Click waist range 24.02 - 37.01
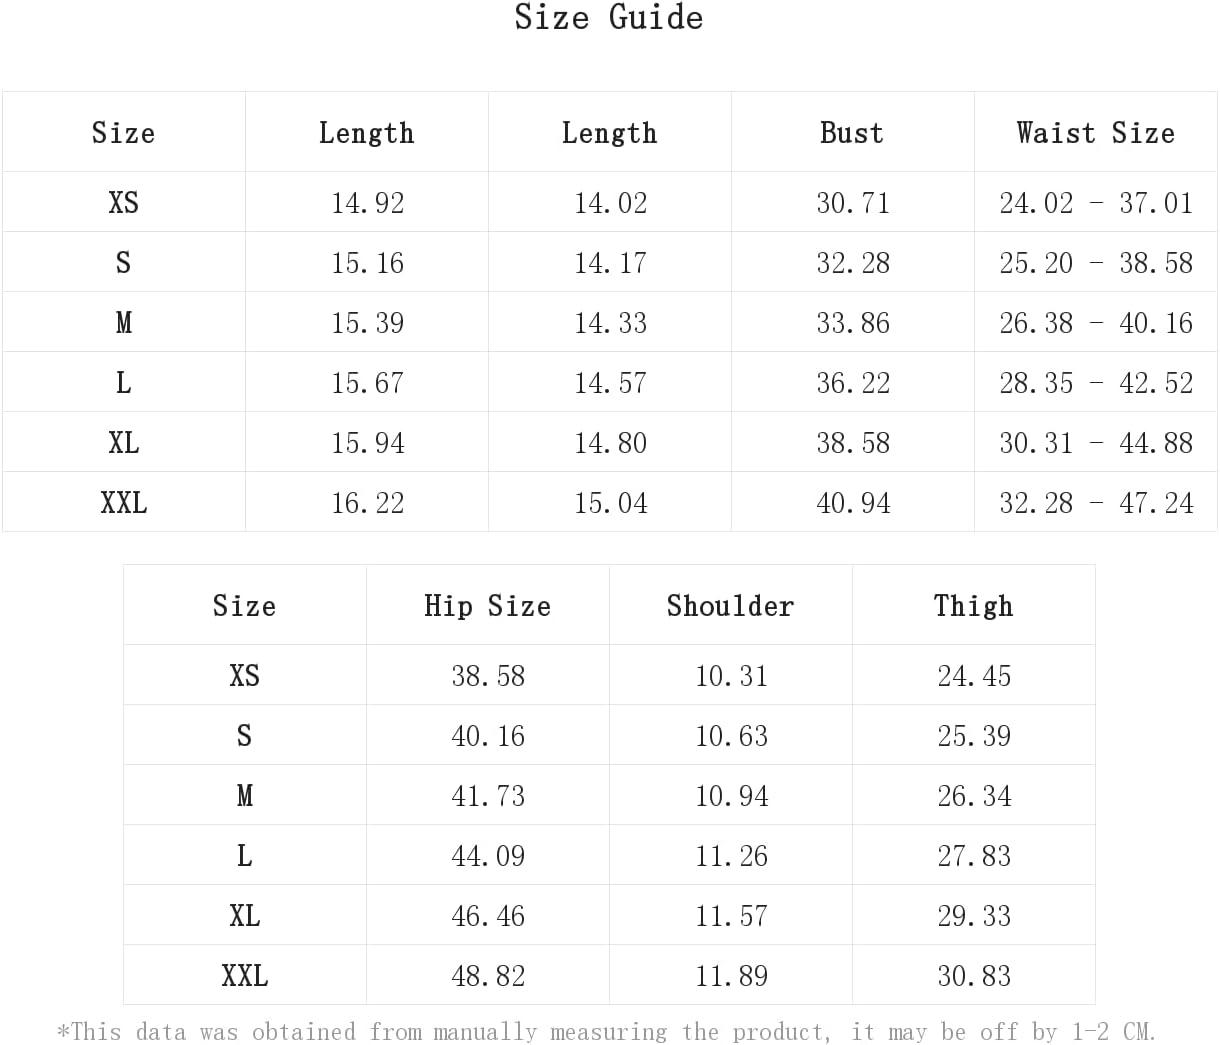 click(x=1096, y=203)
